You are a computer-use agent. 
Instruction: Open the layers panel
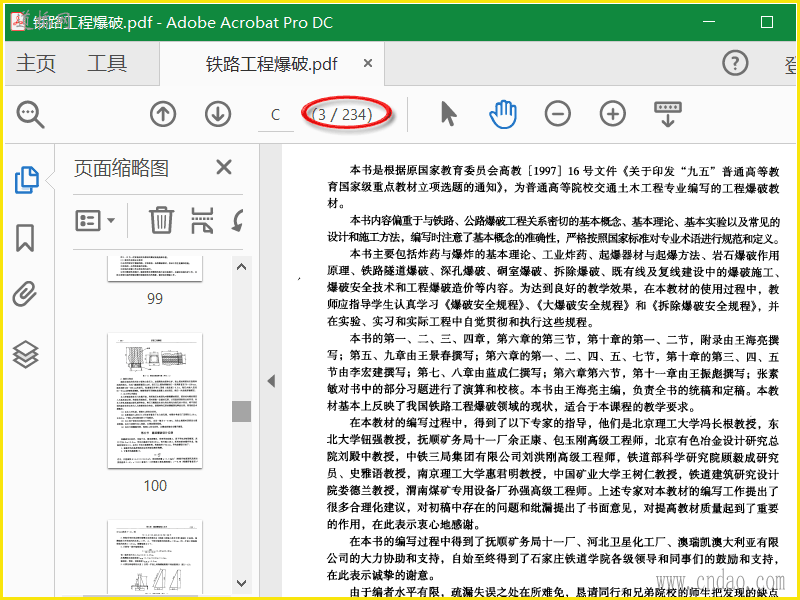point(26,354)
